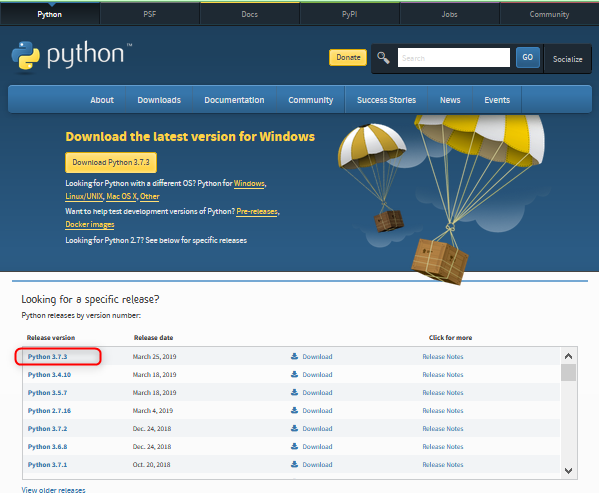Open the Docker images link

tap(90, 224)
